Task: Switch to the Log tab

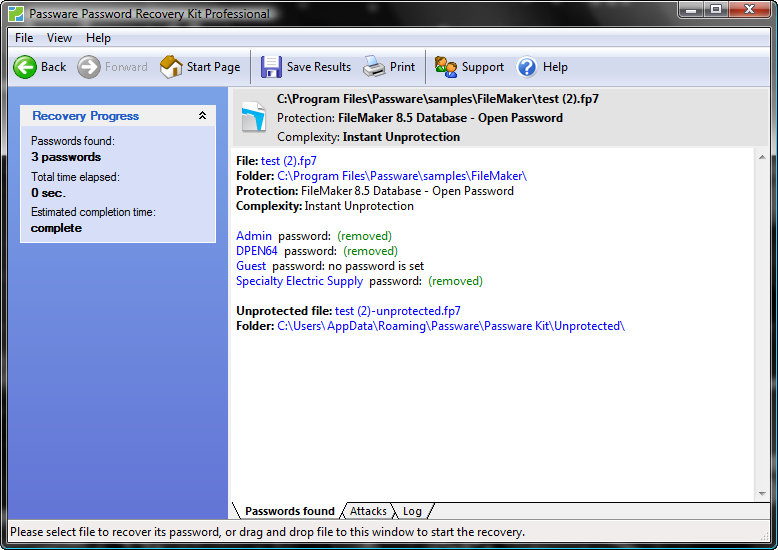Action: click(412, 511)
